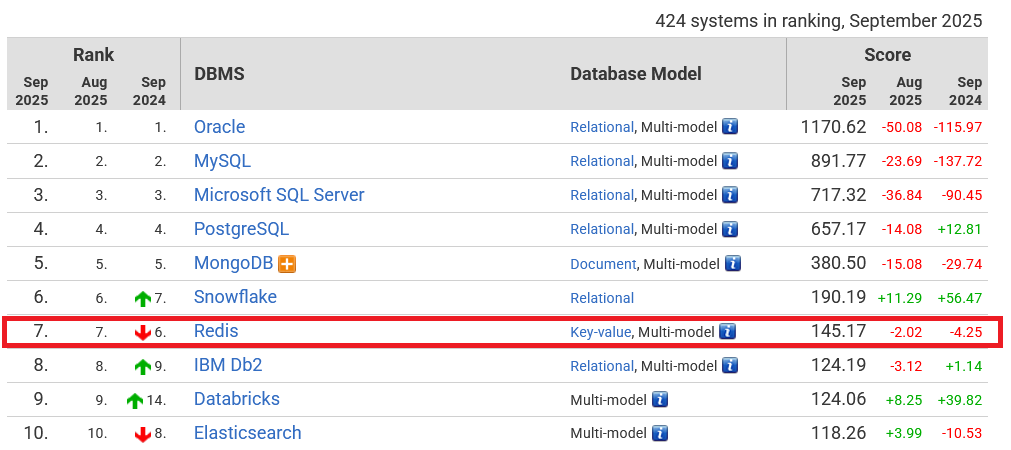This screenshot has height=450, width=1011.
Task: Click the info icon in IBM Db2 row
Action: [730, 366]
